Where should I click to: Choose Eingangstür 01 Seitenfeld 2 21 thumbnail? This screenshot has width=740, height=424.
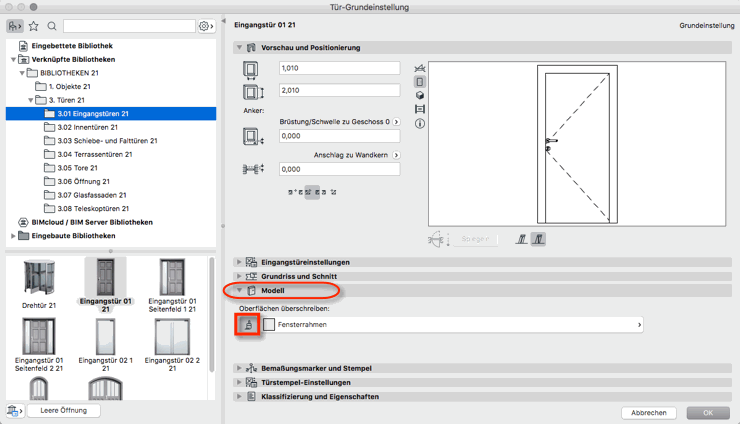[x=39, y=345]
